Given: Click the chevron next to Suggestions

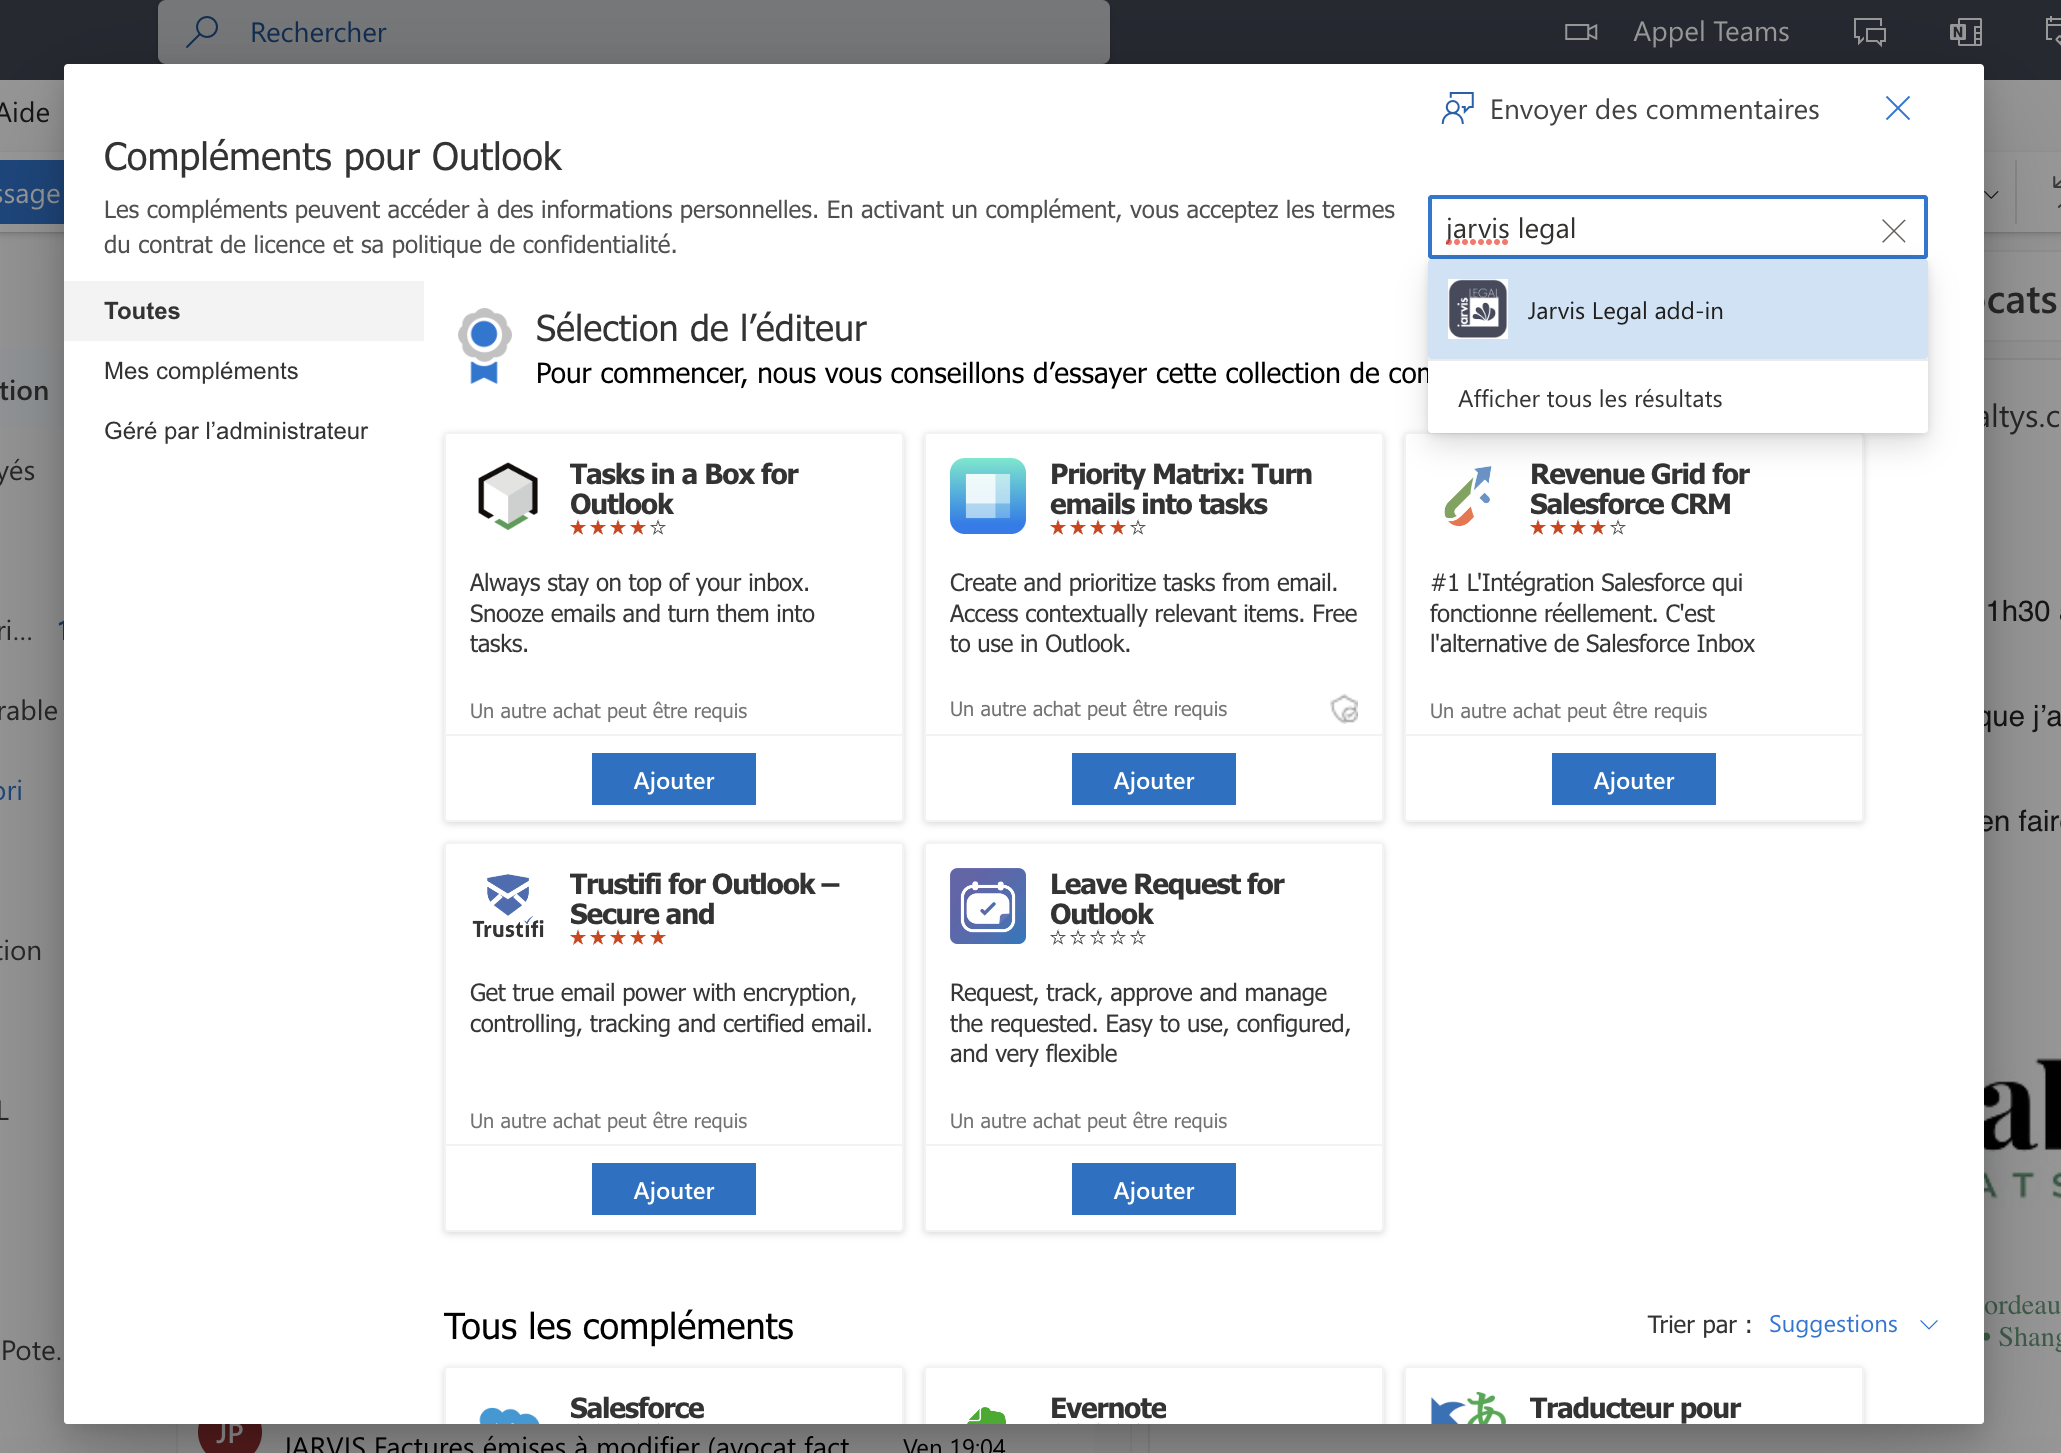Looking at the screenshot, I should 1929,1325.
